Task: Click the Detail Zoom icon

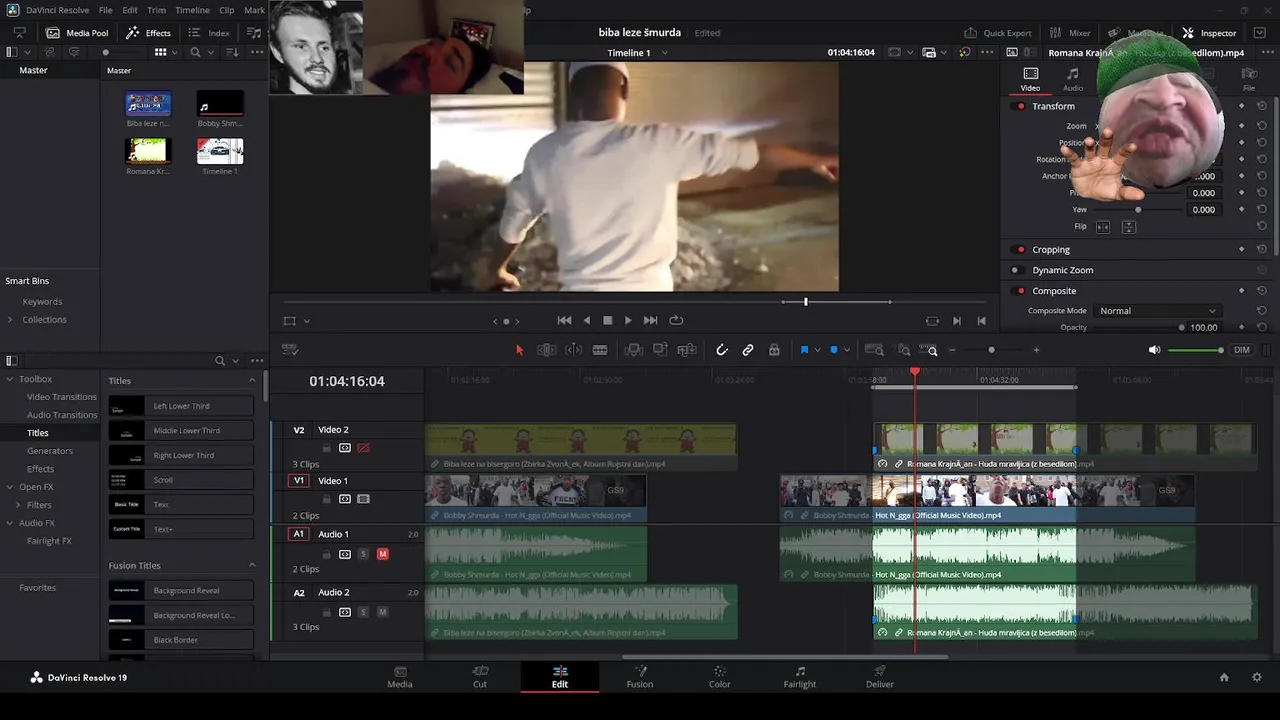Action: 904,350
